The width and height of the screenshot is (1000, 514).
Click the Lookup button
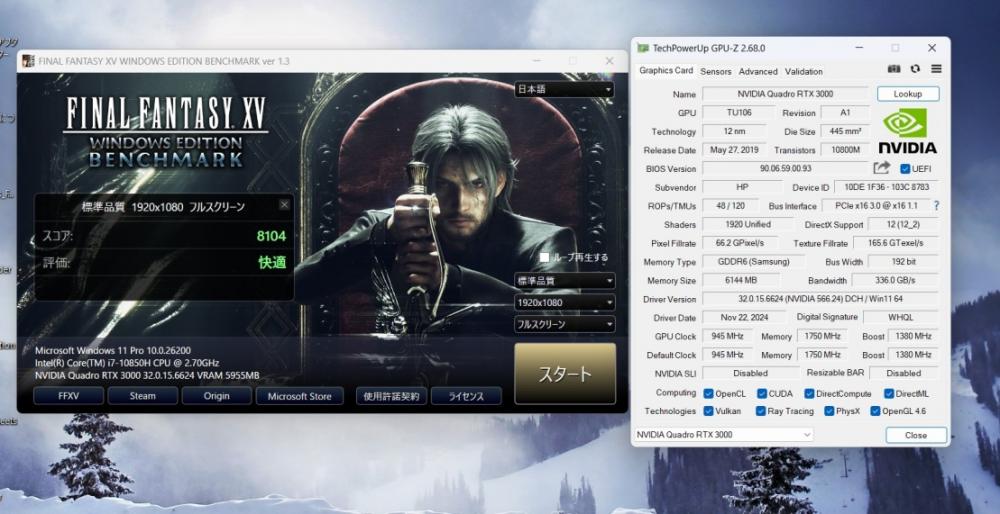(907, 94)
